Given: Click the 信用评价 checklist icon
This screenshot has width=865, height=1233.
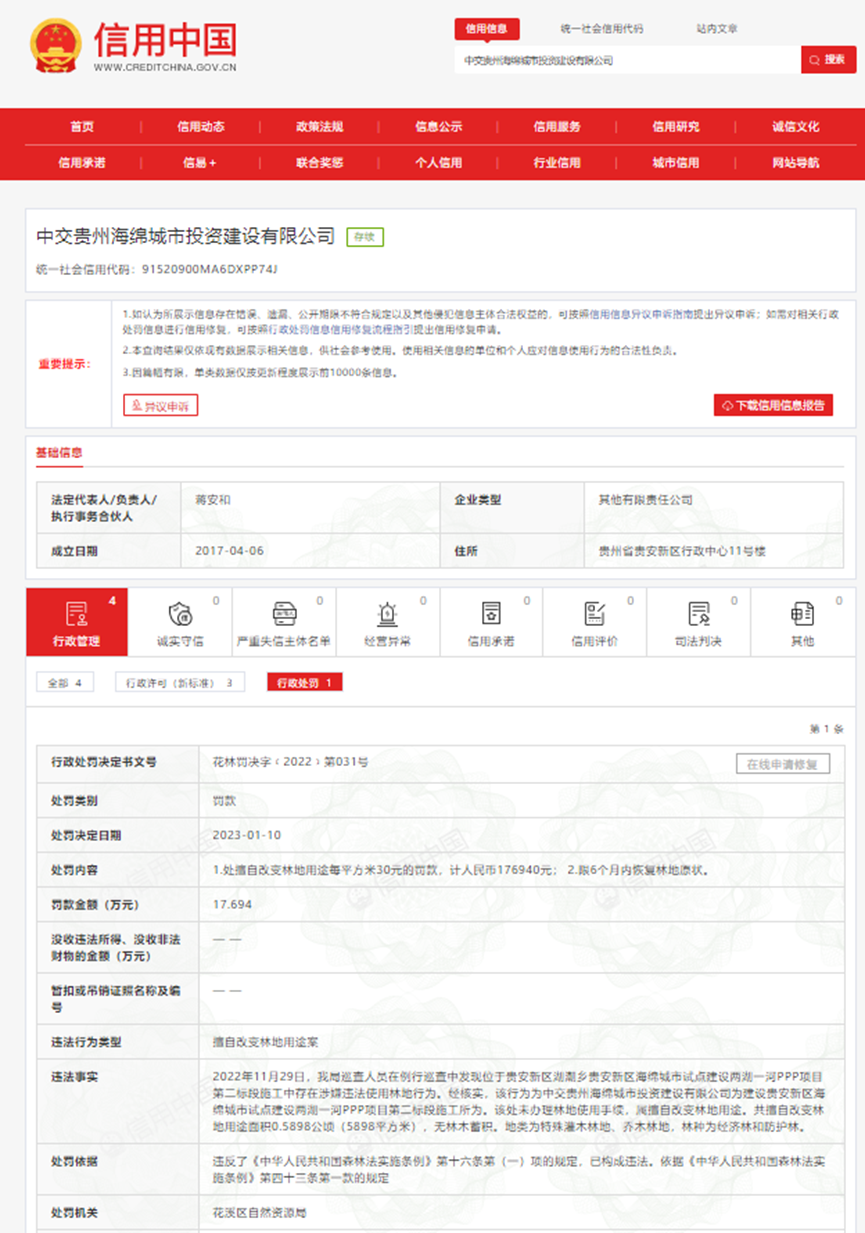Looking at the screenshot, I should coord(594,613).
